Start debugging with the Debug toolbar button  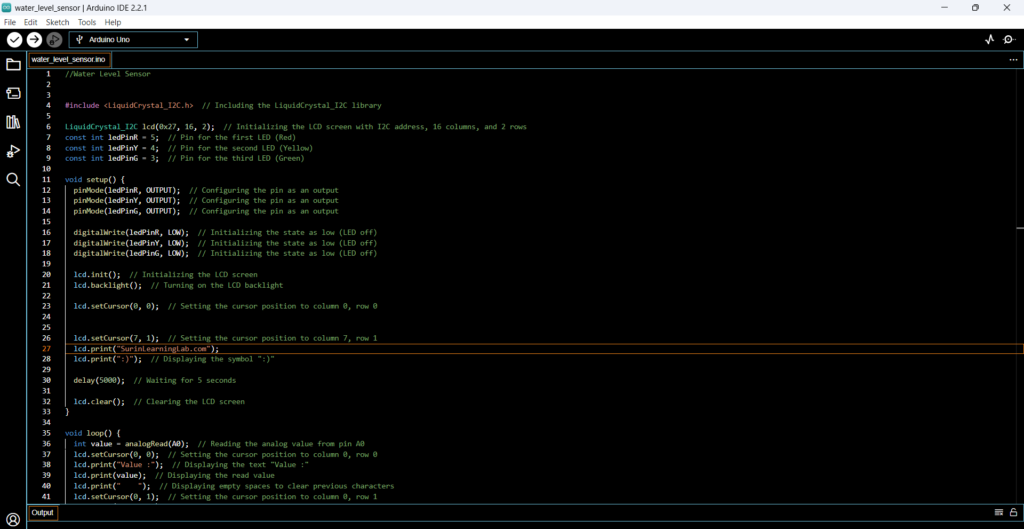[x=54, y=40]
